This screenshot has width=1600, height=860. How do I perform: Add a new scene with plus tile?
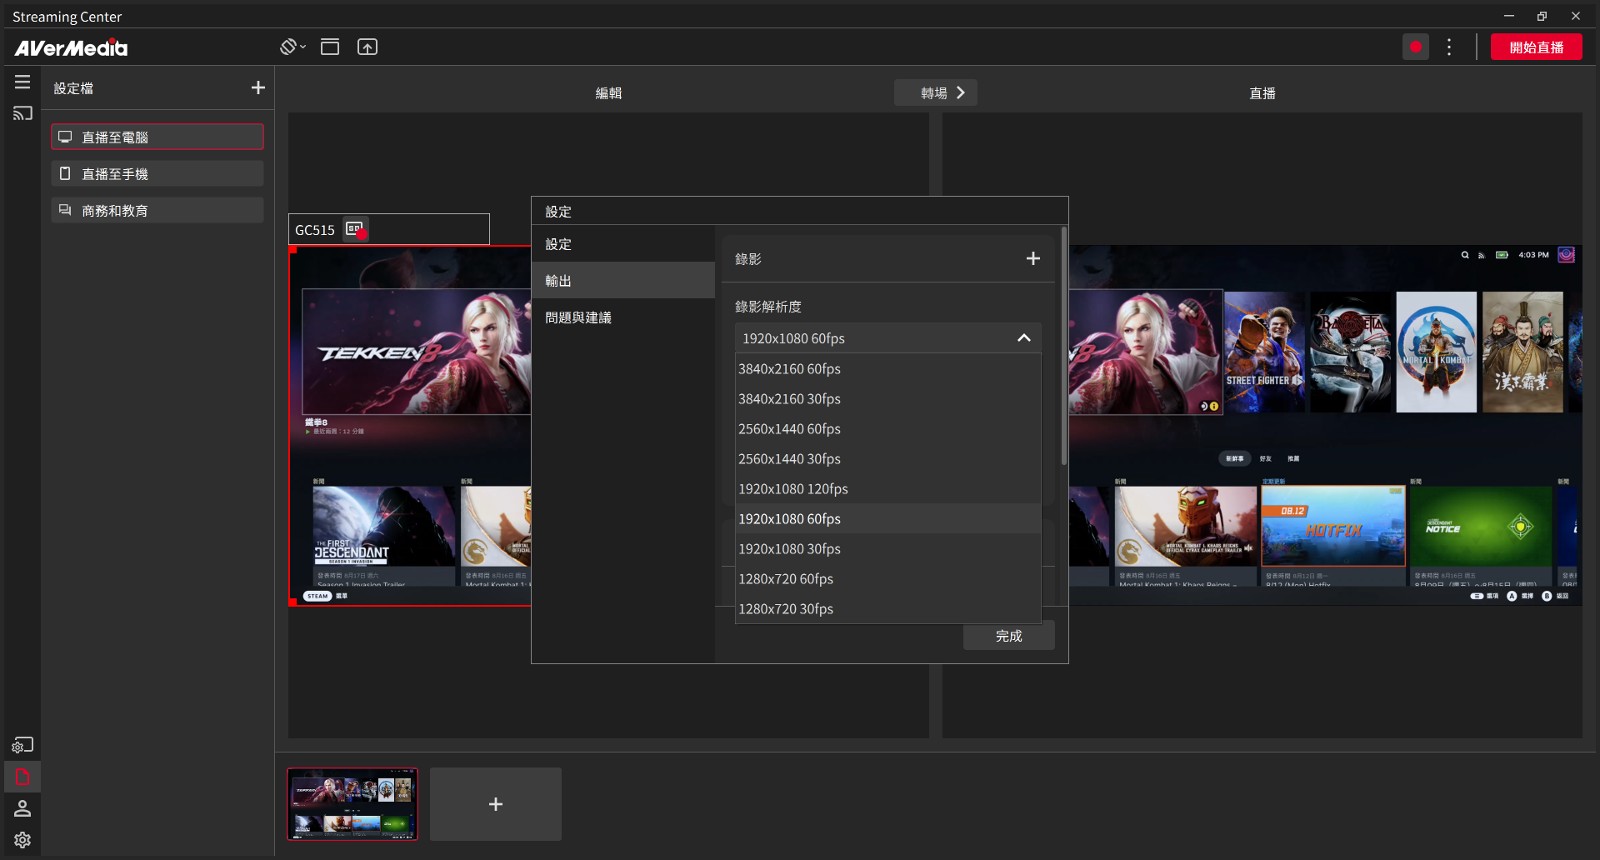(496, 804)
